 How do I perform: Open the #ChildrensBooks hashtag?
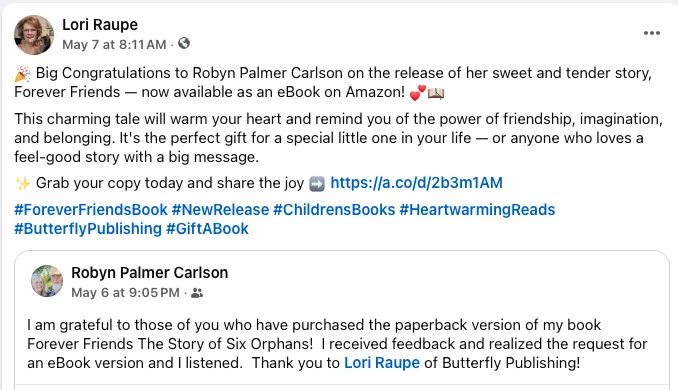pyautogui.click(x=334, y=210)
